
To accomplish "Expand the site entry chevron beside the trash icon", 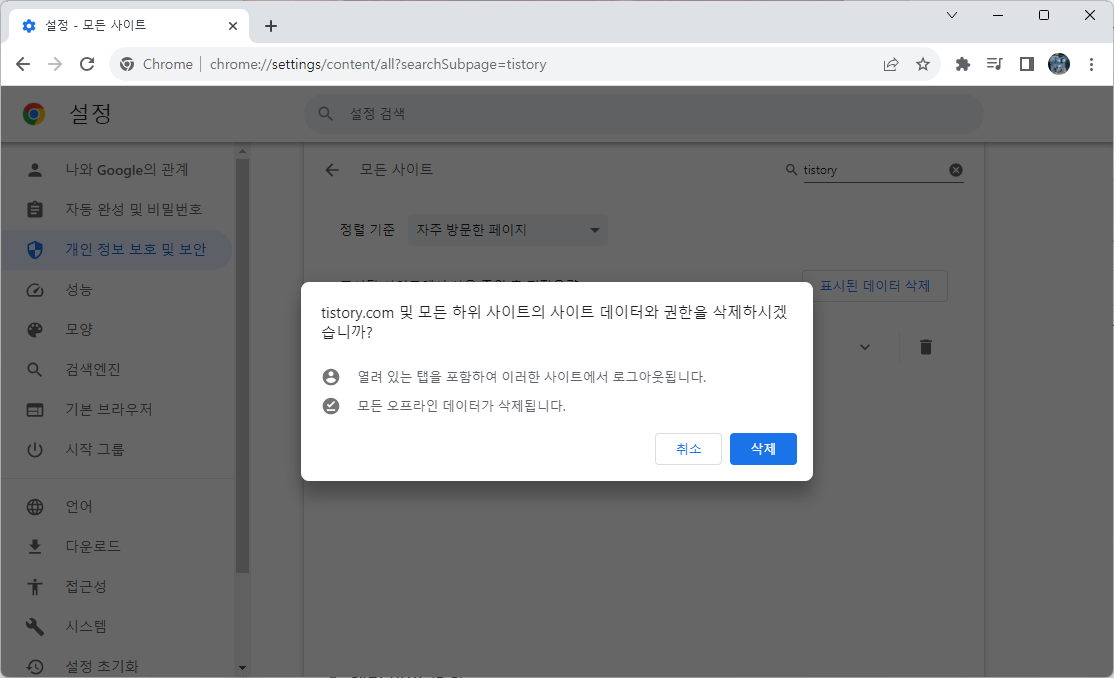I will [x=865, y=347].
